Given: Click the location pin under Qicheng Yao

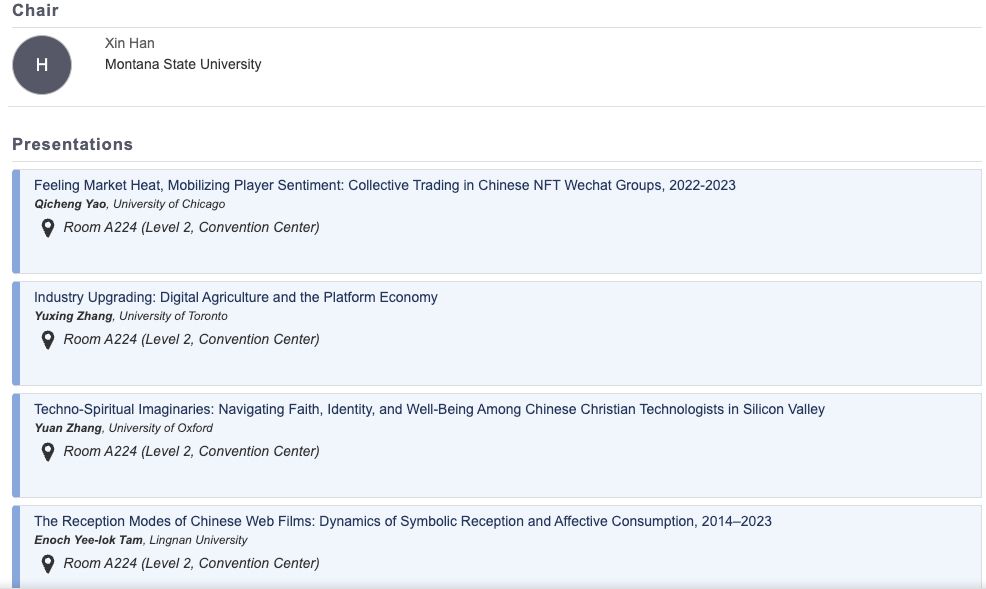Looking at the screenshot, I should click(48, 228).
